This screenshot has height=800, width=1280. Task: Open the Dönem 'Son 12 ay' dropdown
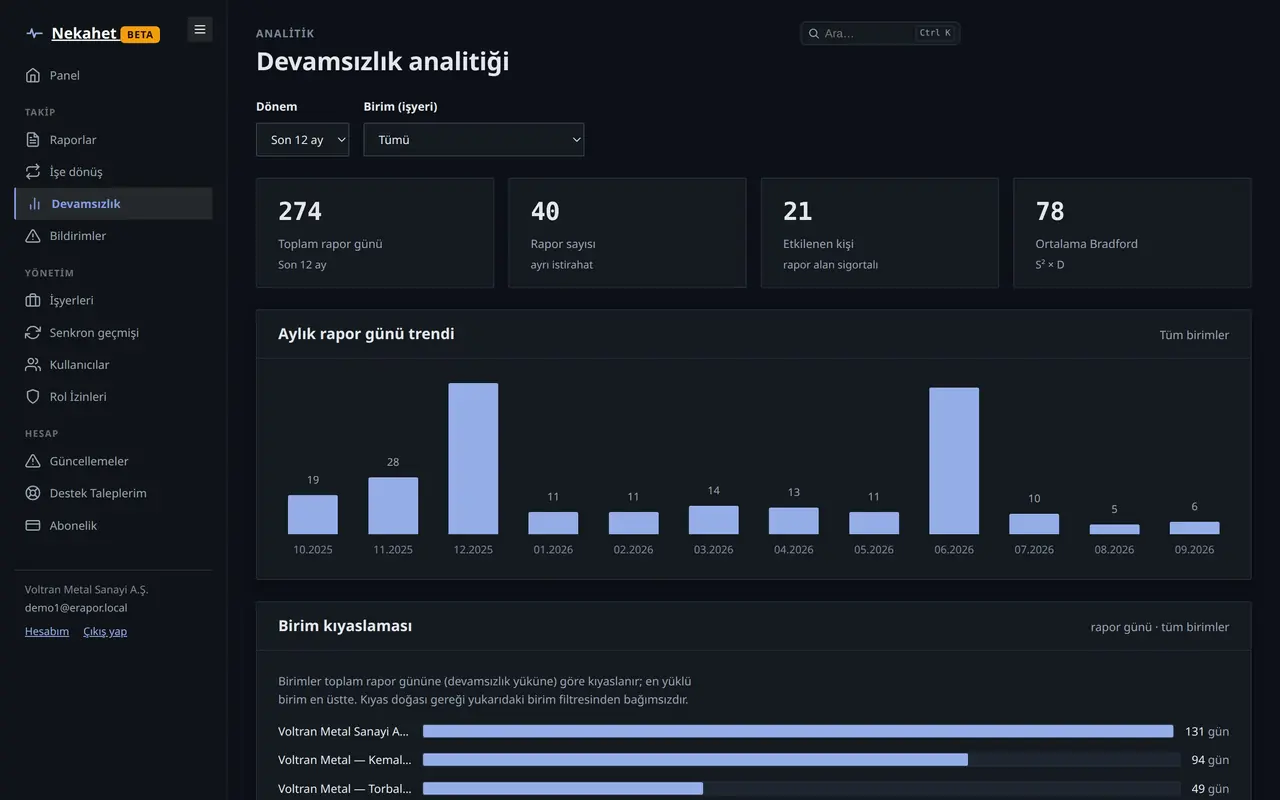(302, 140)
